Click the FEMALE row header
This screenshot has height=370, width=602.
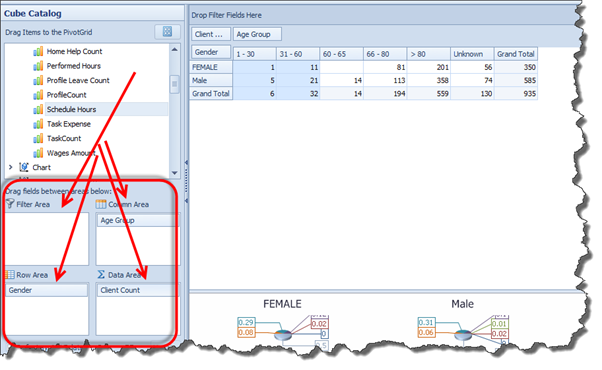(x=211, y=67)
